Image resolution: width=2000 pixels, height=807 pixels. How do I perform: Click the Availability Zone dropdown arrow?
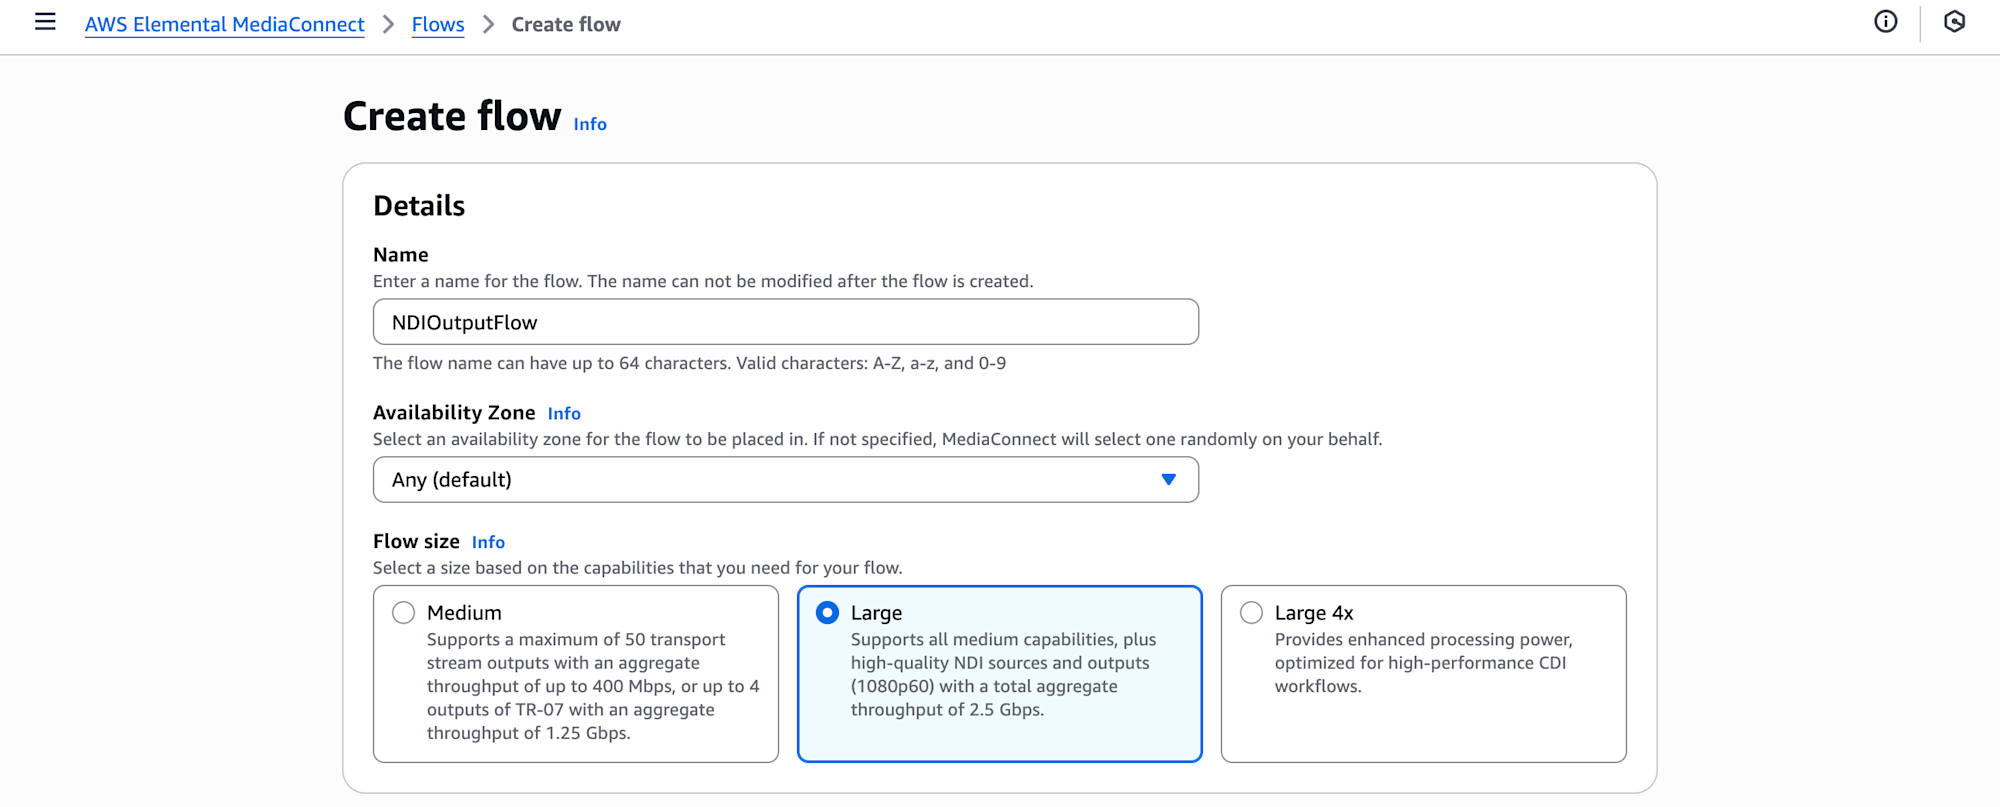tap(1168, 480)
